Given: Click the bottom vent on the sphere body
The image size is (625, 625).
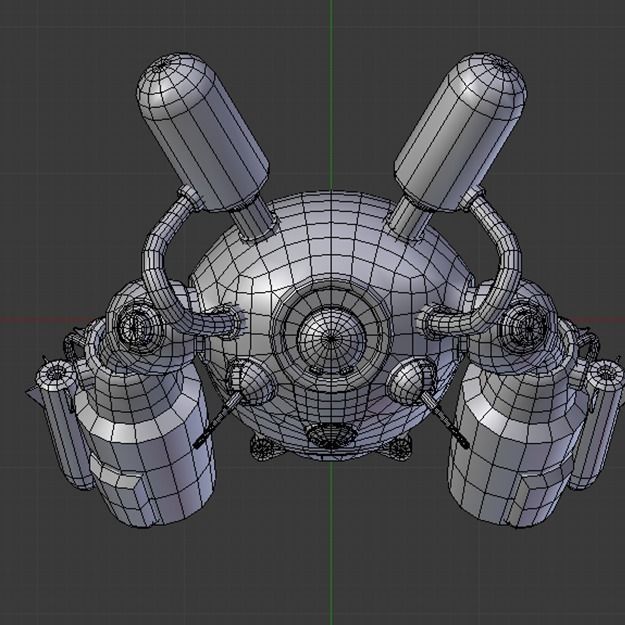Looking at the screenshot, I should 332,436.
